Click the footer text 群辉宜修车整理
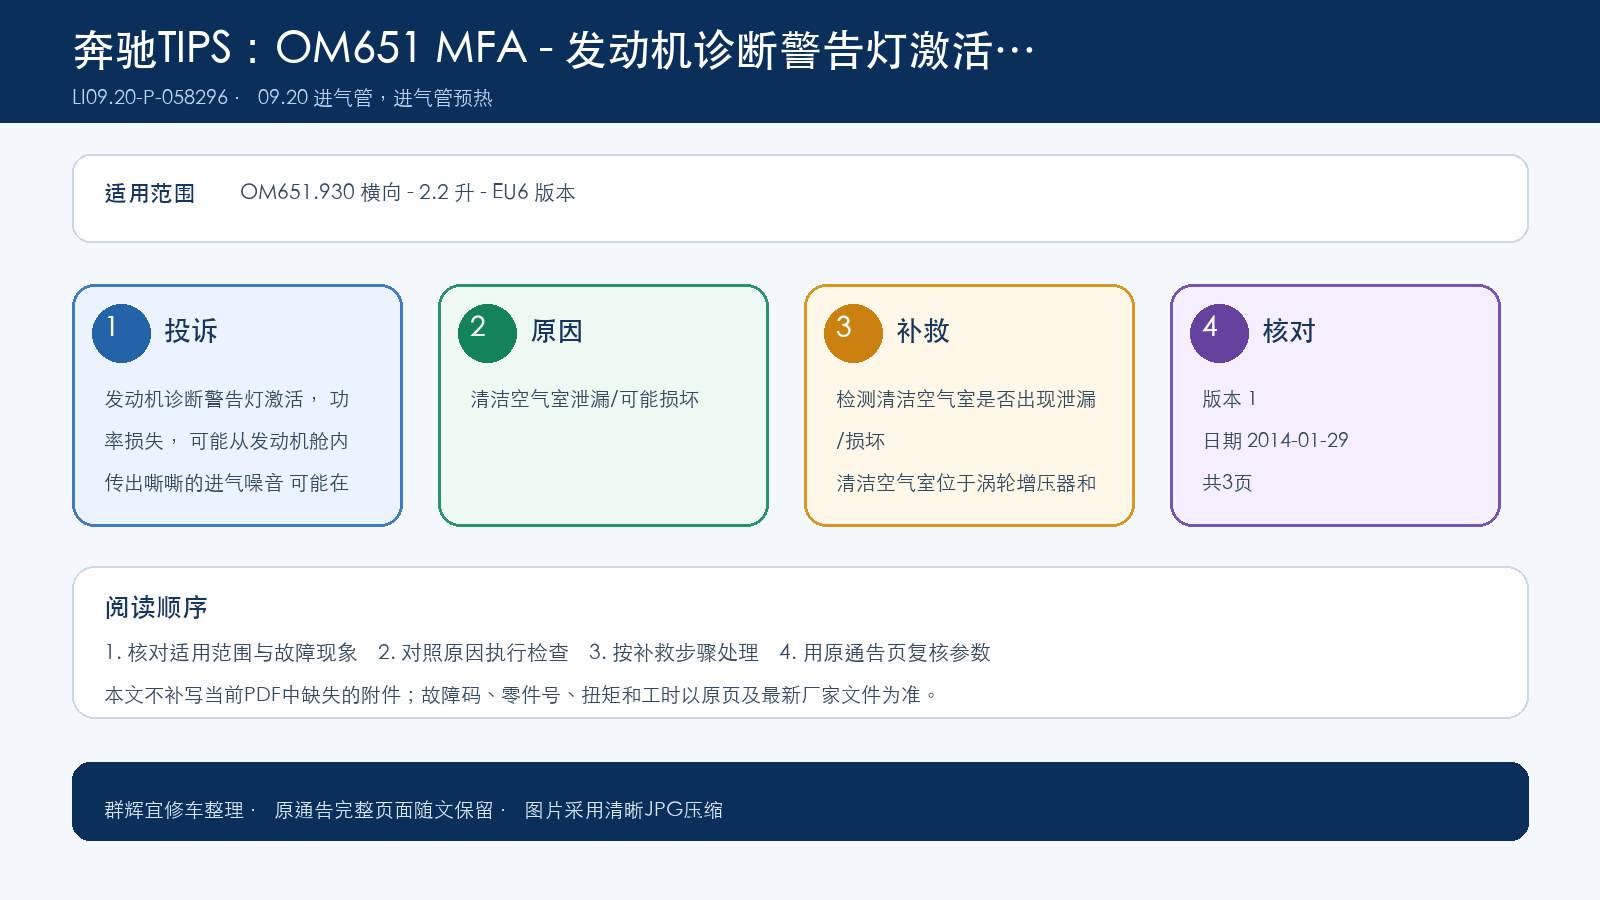1600x900 pixels. pos(174,810)
